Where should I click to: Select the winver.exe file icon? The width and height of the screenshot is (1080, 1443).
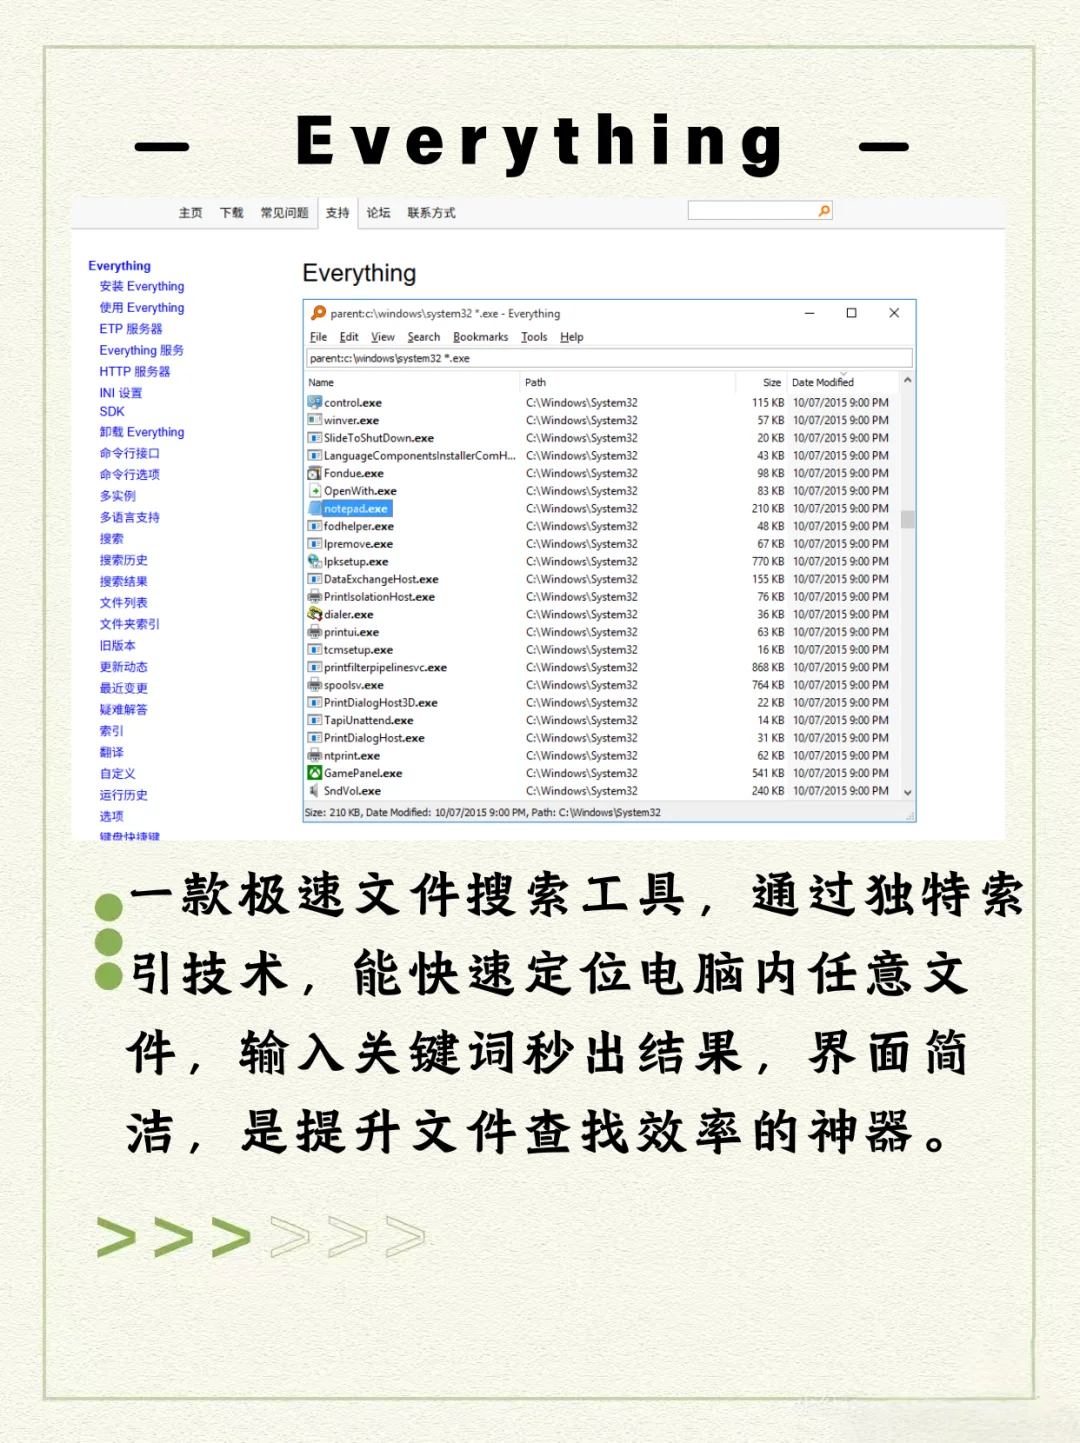[314, 420]
